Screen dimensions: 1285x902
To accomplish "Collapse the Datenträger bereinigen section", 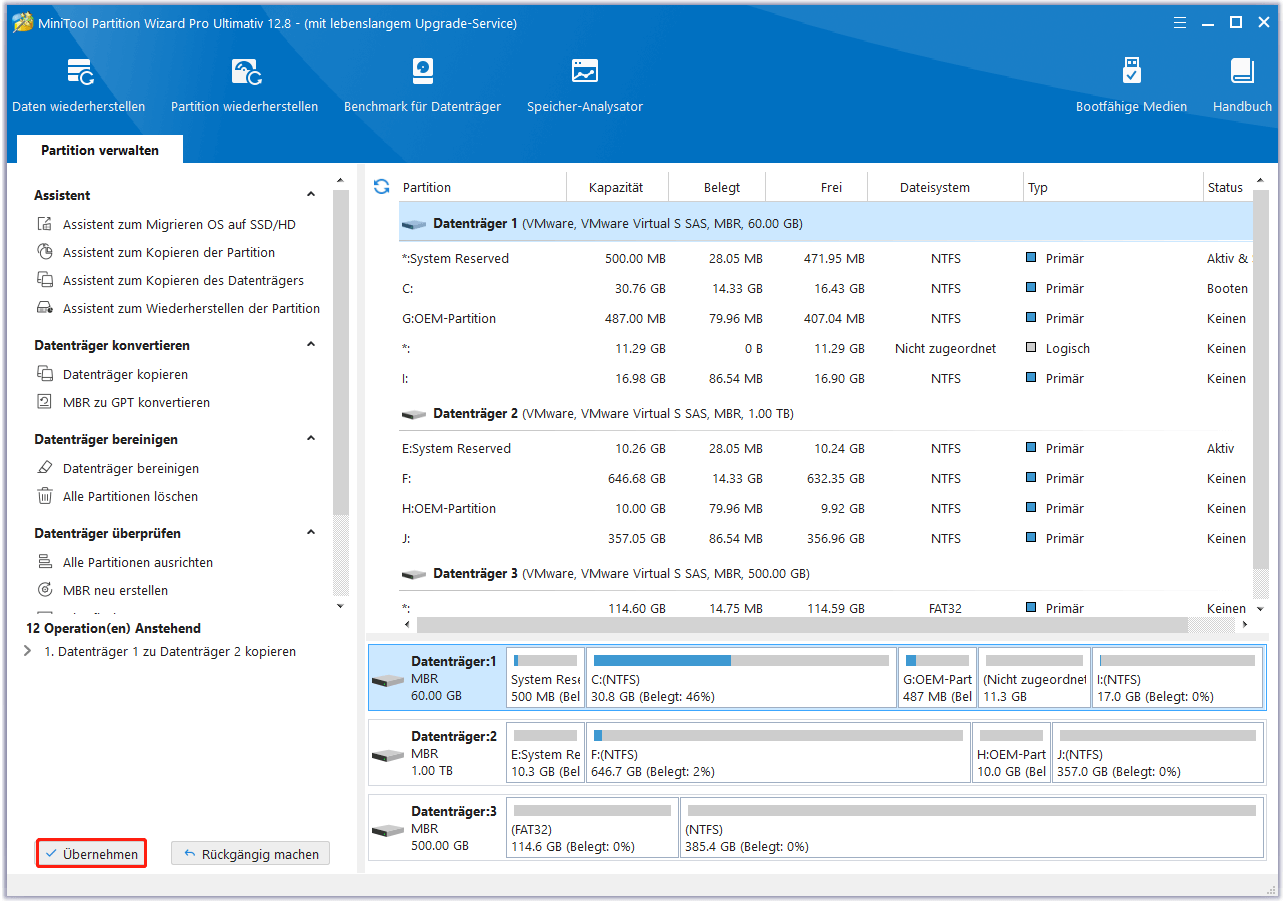I will pos(311,439).
